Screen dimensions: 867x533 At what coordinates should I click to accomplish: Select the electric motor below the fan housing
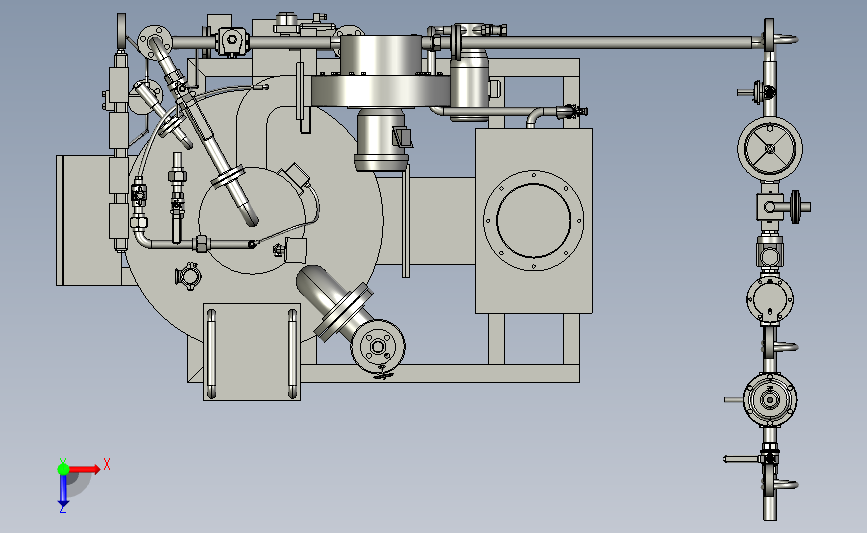[382, 139]
